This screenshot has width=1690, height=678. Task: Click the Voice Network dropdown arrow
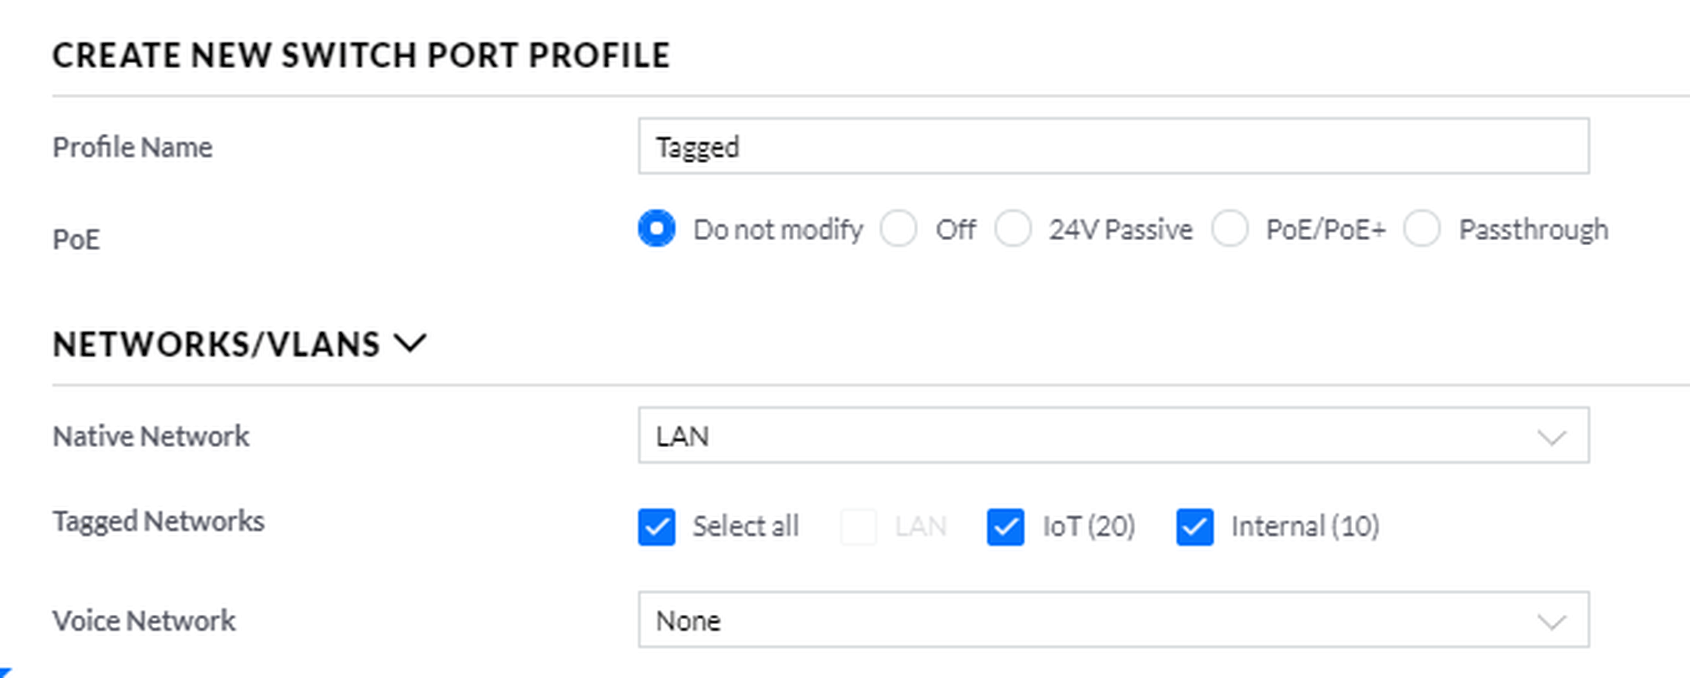[x=1551, y=622]
